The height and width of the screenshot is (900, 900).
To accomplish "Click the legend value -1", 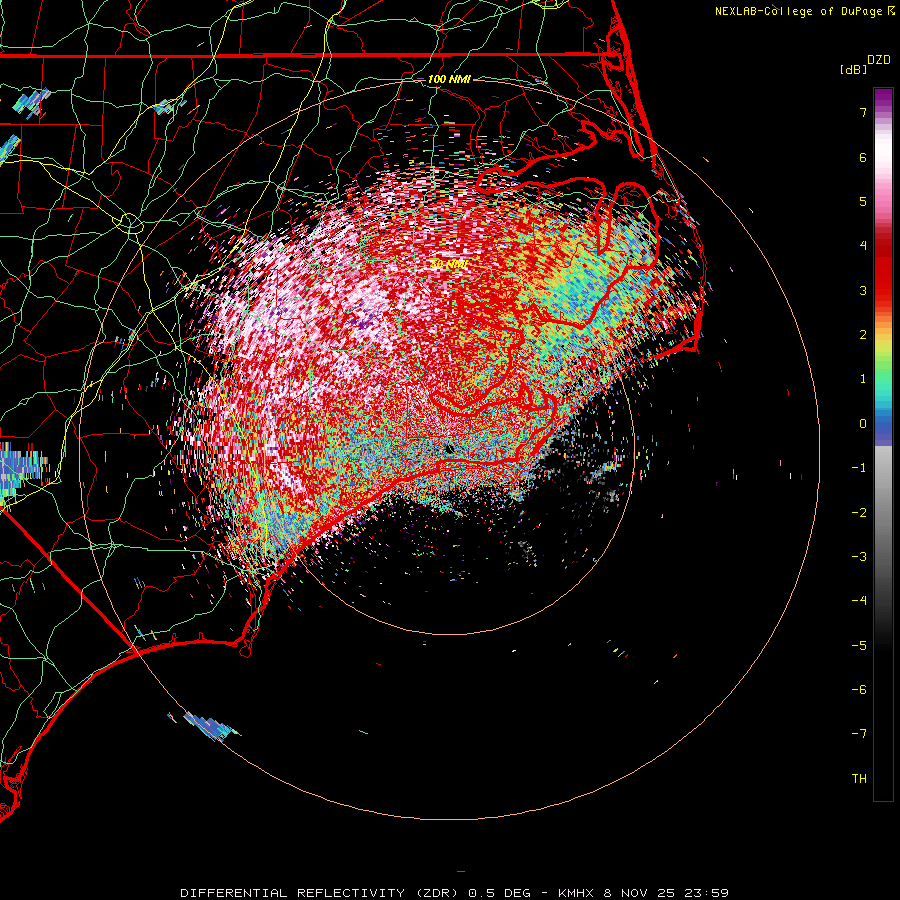I will [x=859, y=468].
